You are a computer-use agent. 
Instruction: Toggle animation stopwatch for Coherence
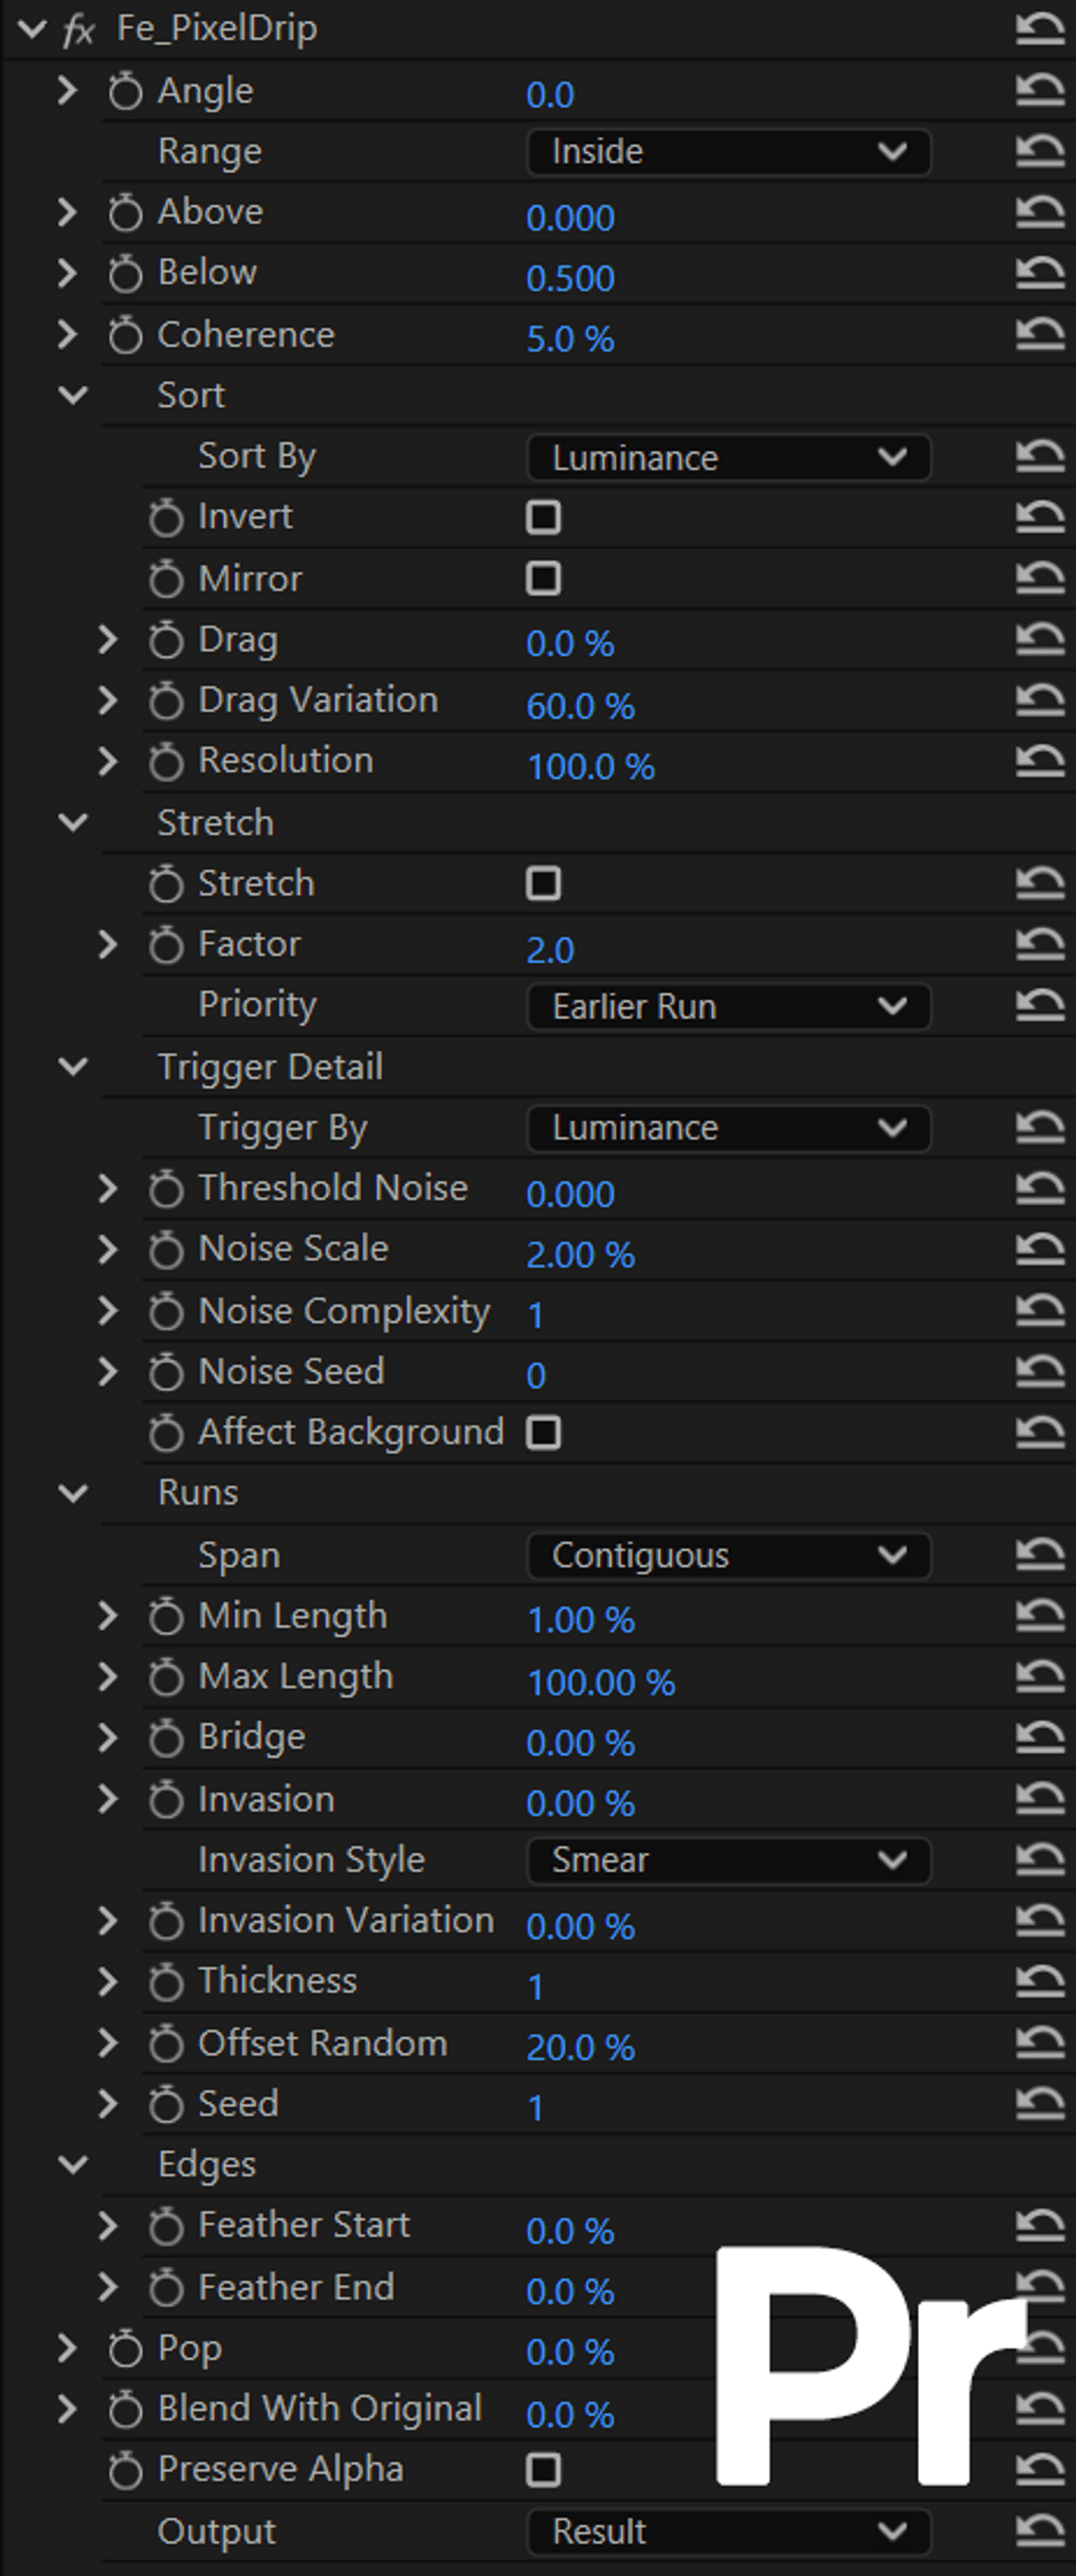coord(125,335)
